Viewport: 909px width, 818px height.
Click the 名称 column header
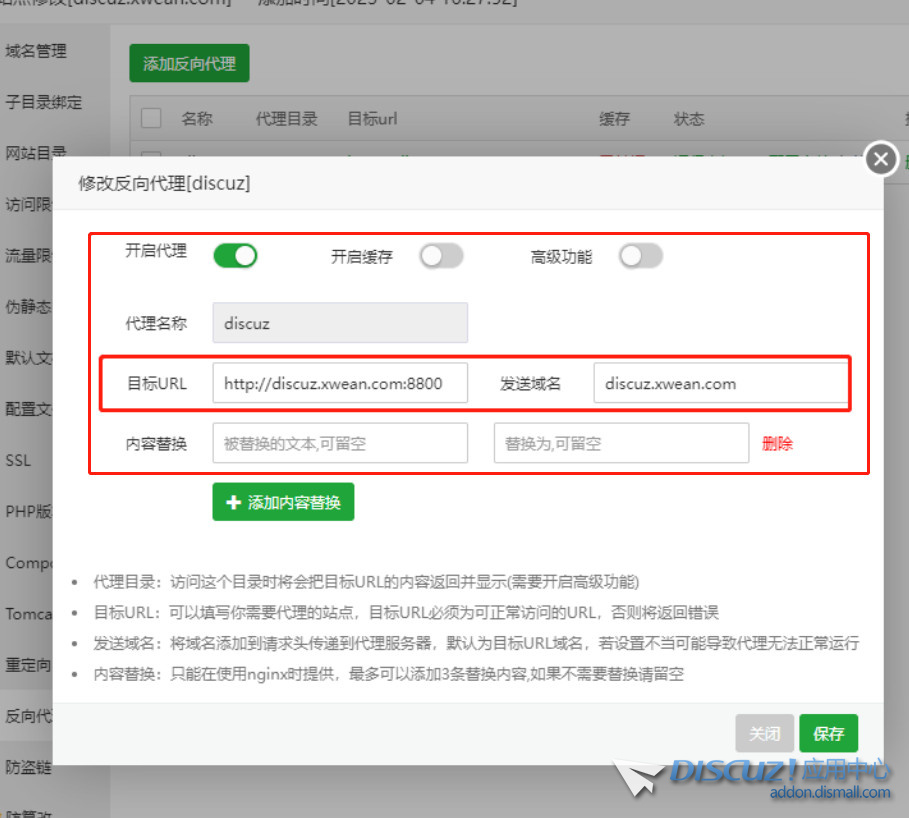coord(197,119)
